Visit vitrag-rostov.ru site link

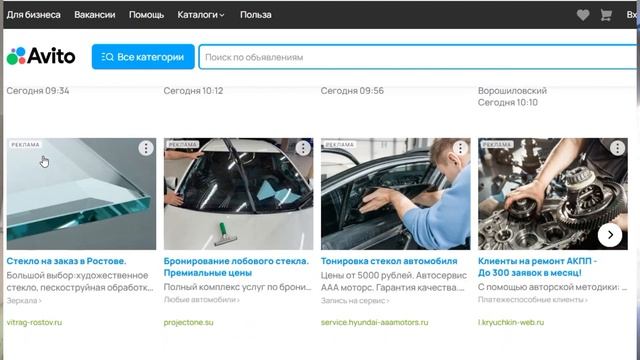pyautogui.click(x=34, y=322)
